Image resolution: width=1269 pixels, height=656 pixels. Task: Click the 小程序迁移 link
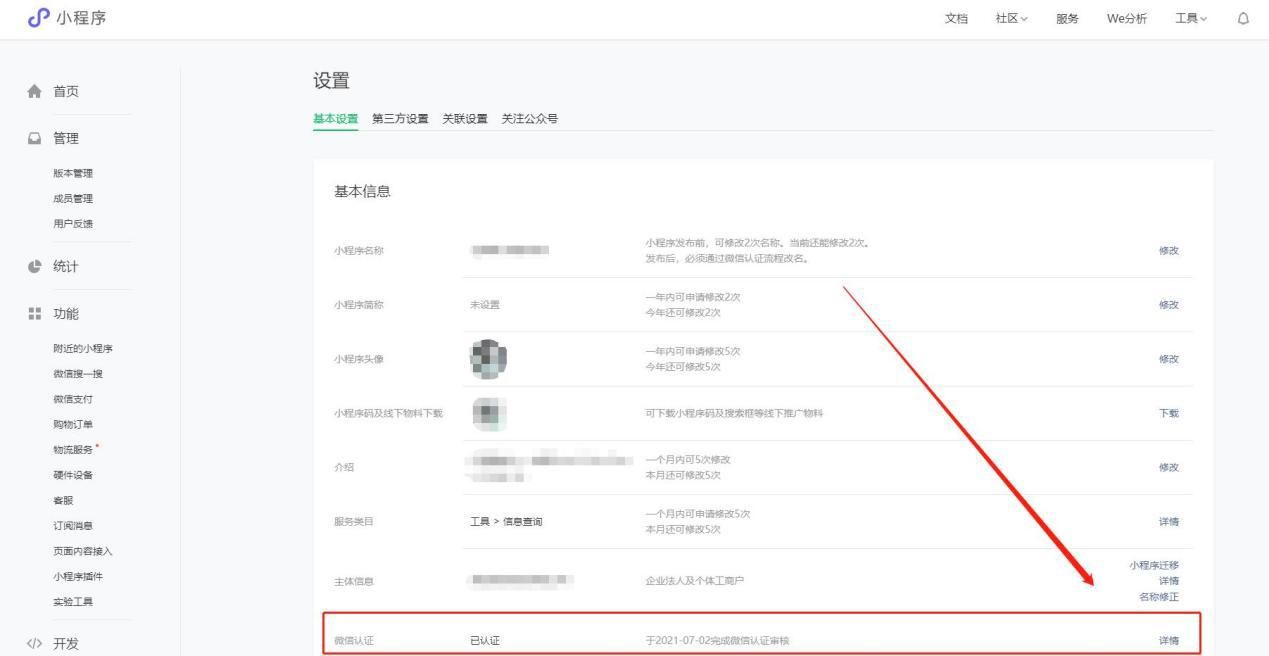1157,565
